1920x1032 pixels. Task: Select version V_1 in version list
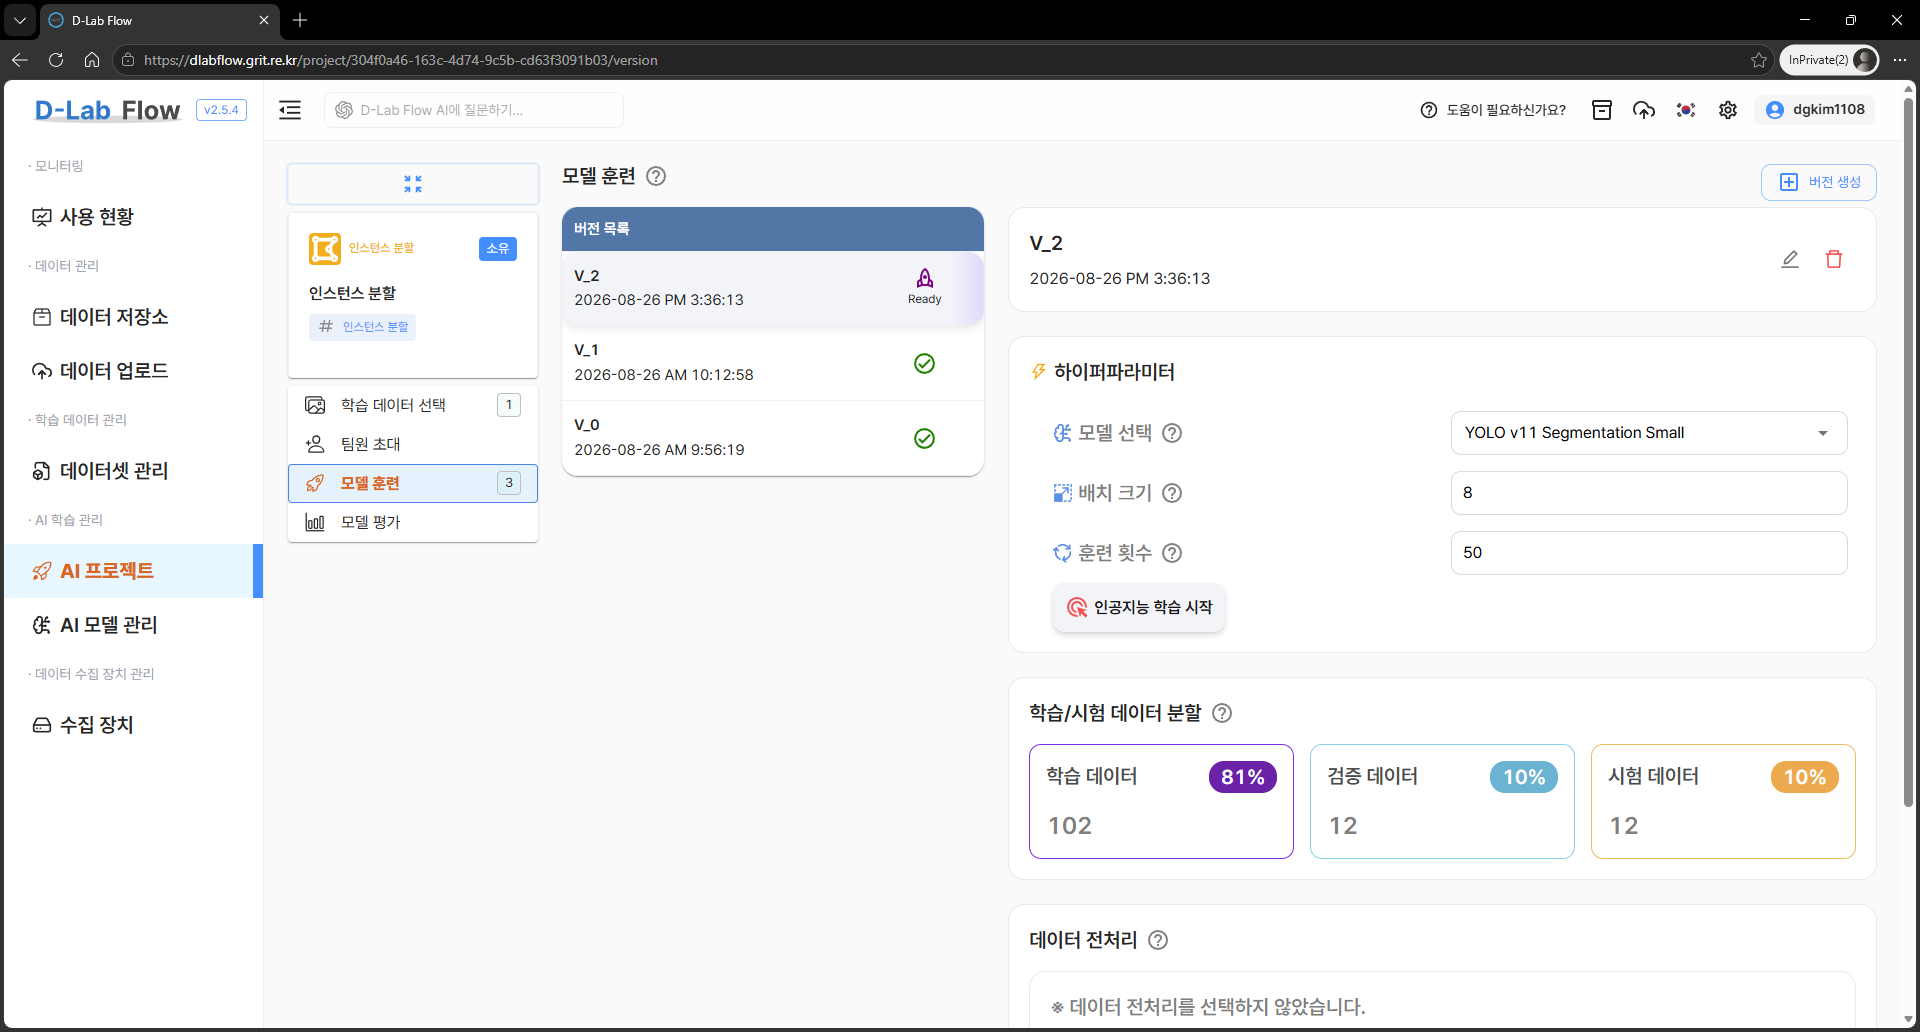(x=772, y=363)
